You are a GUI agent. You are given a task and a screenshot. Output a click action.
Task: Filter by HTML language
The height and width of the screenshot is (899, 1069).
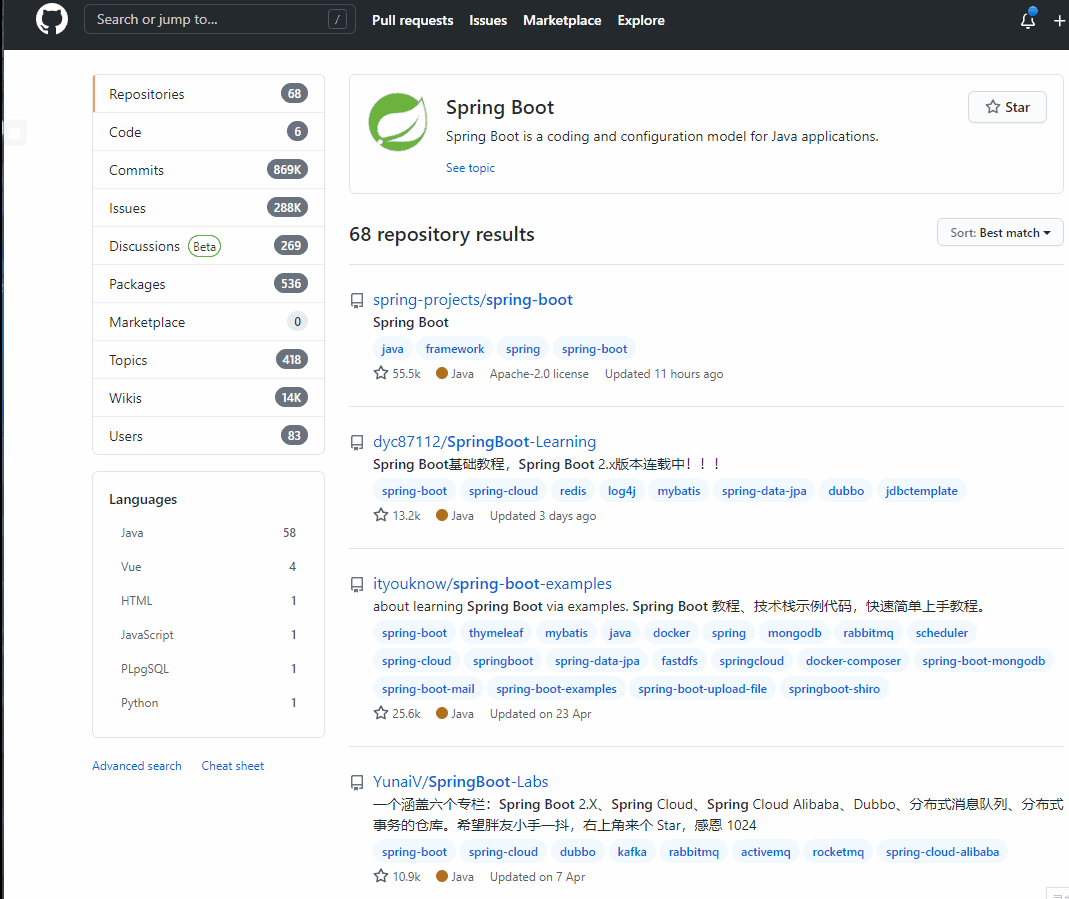point(209,600)
